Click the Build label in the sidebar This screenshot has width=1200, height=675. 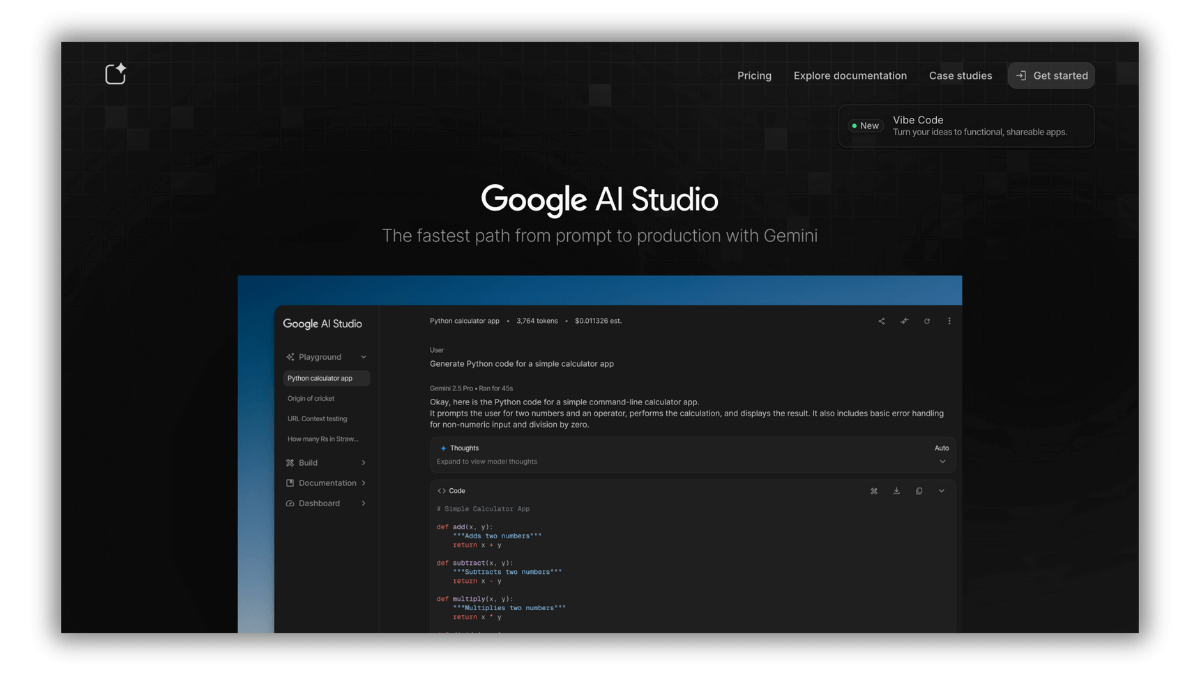tap(308, 463)
